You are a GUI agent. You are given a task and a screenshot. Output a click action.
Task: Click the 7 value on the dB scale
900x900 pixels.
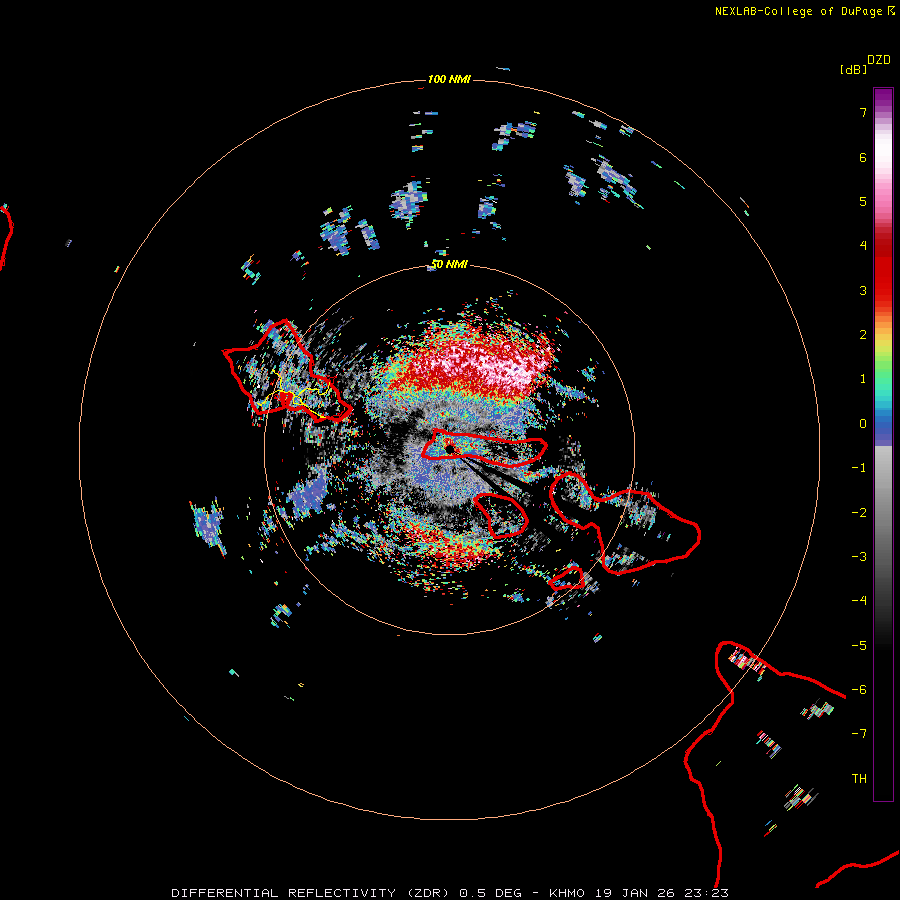(863, 112)
